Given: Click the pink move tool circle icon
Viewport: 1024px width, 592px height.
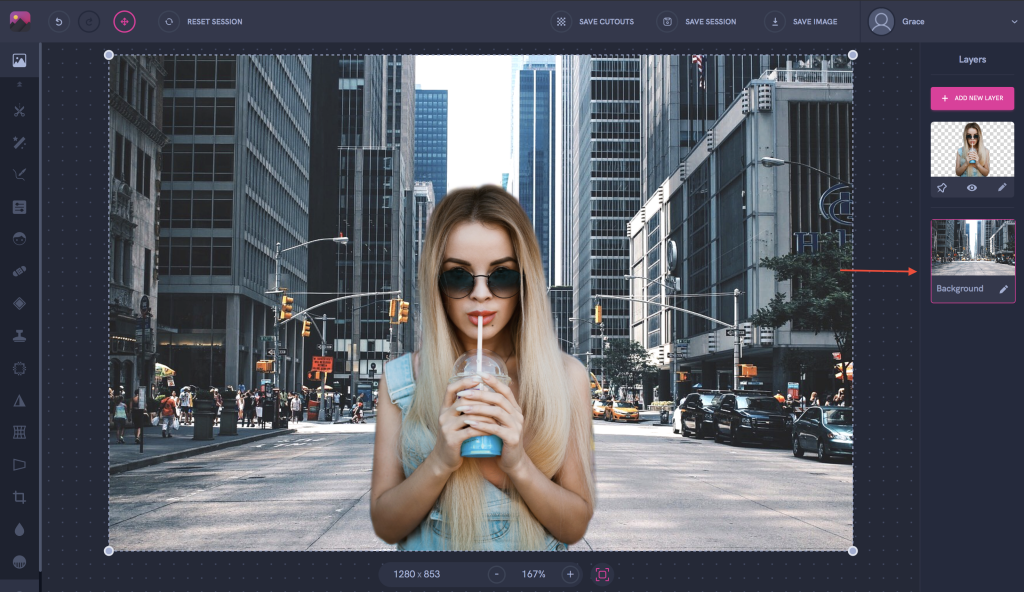Looking at the screenshot, I should click(x=124, y=21).
